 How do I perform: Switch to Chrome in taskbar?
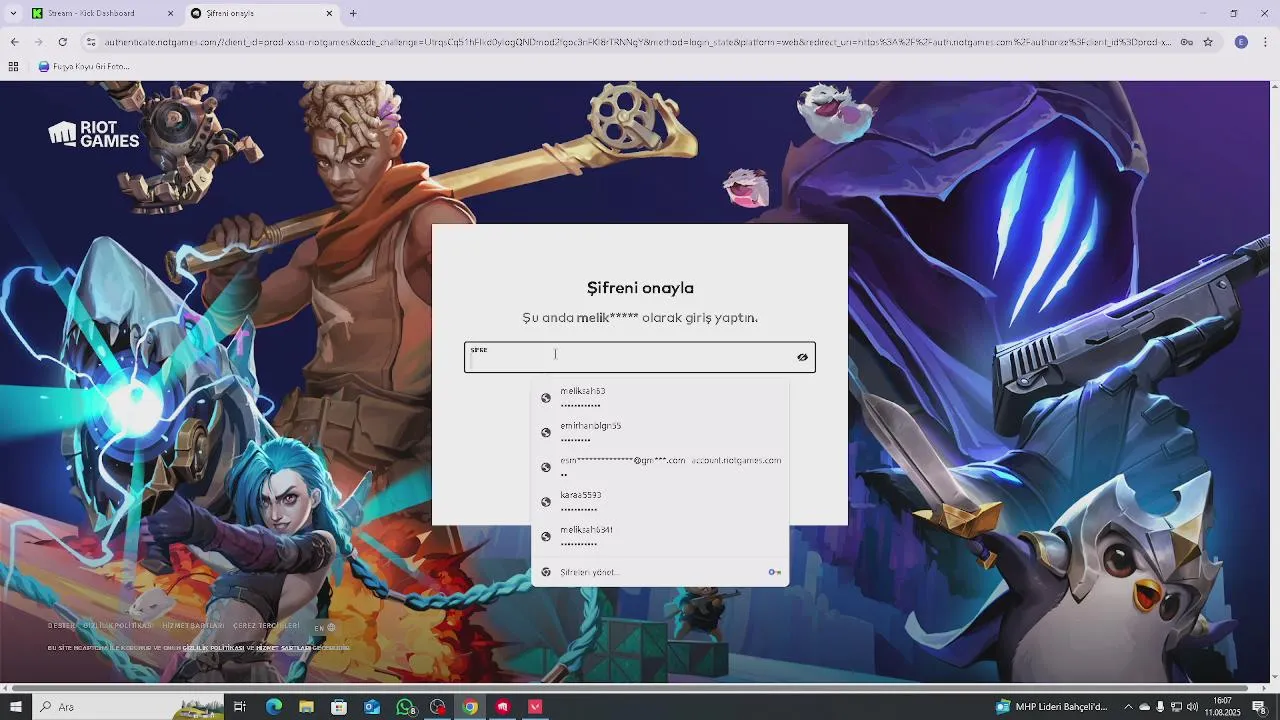pos(470,707)
